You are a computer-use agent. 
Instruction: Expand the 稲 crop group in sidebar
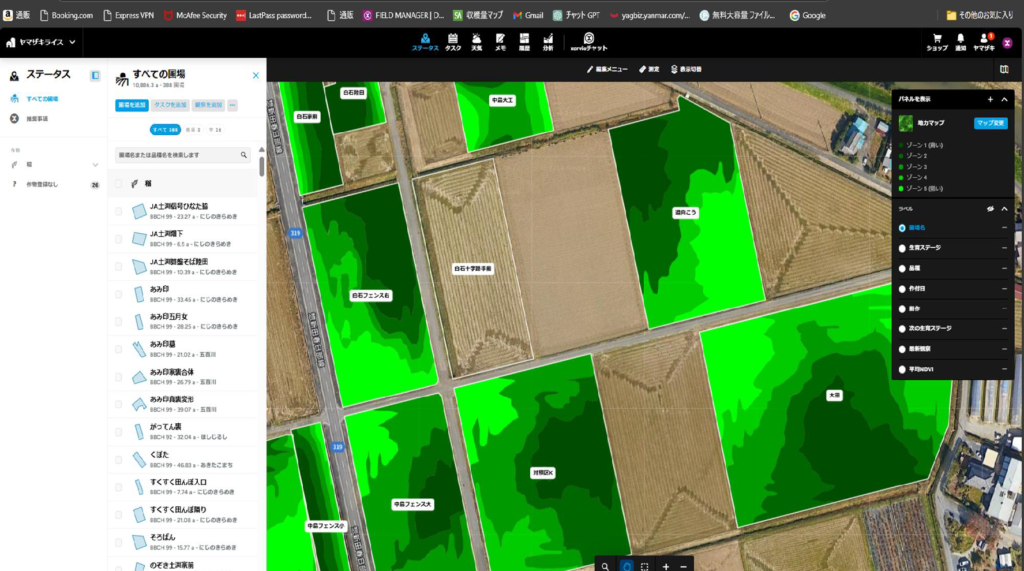95,164
